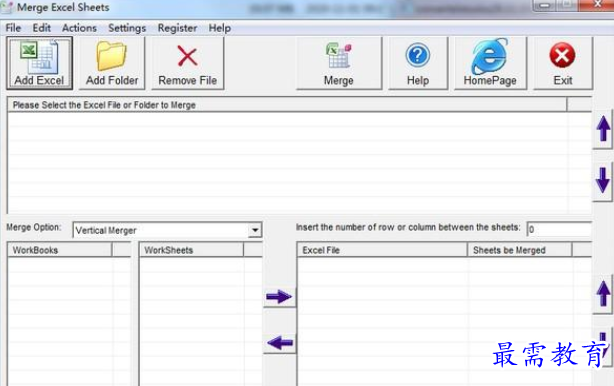
Task: Click the WorkBooks column header
Action: pos(60,250)
